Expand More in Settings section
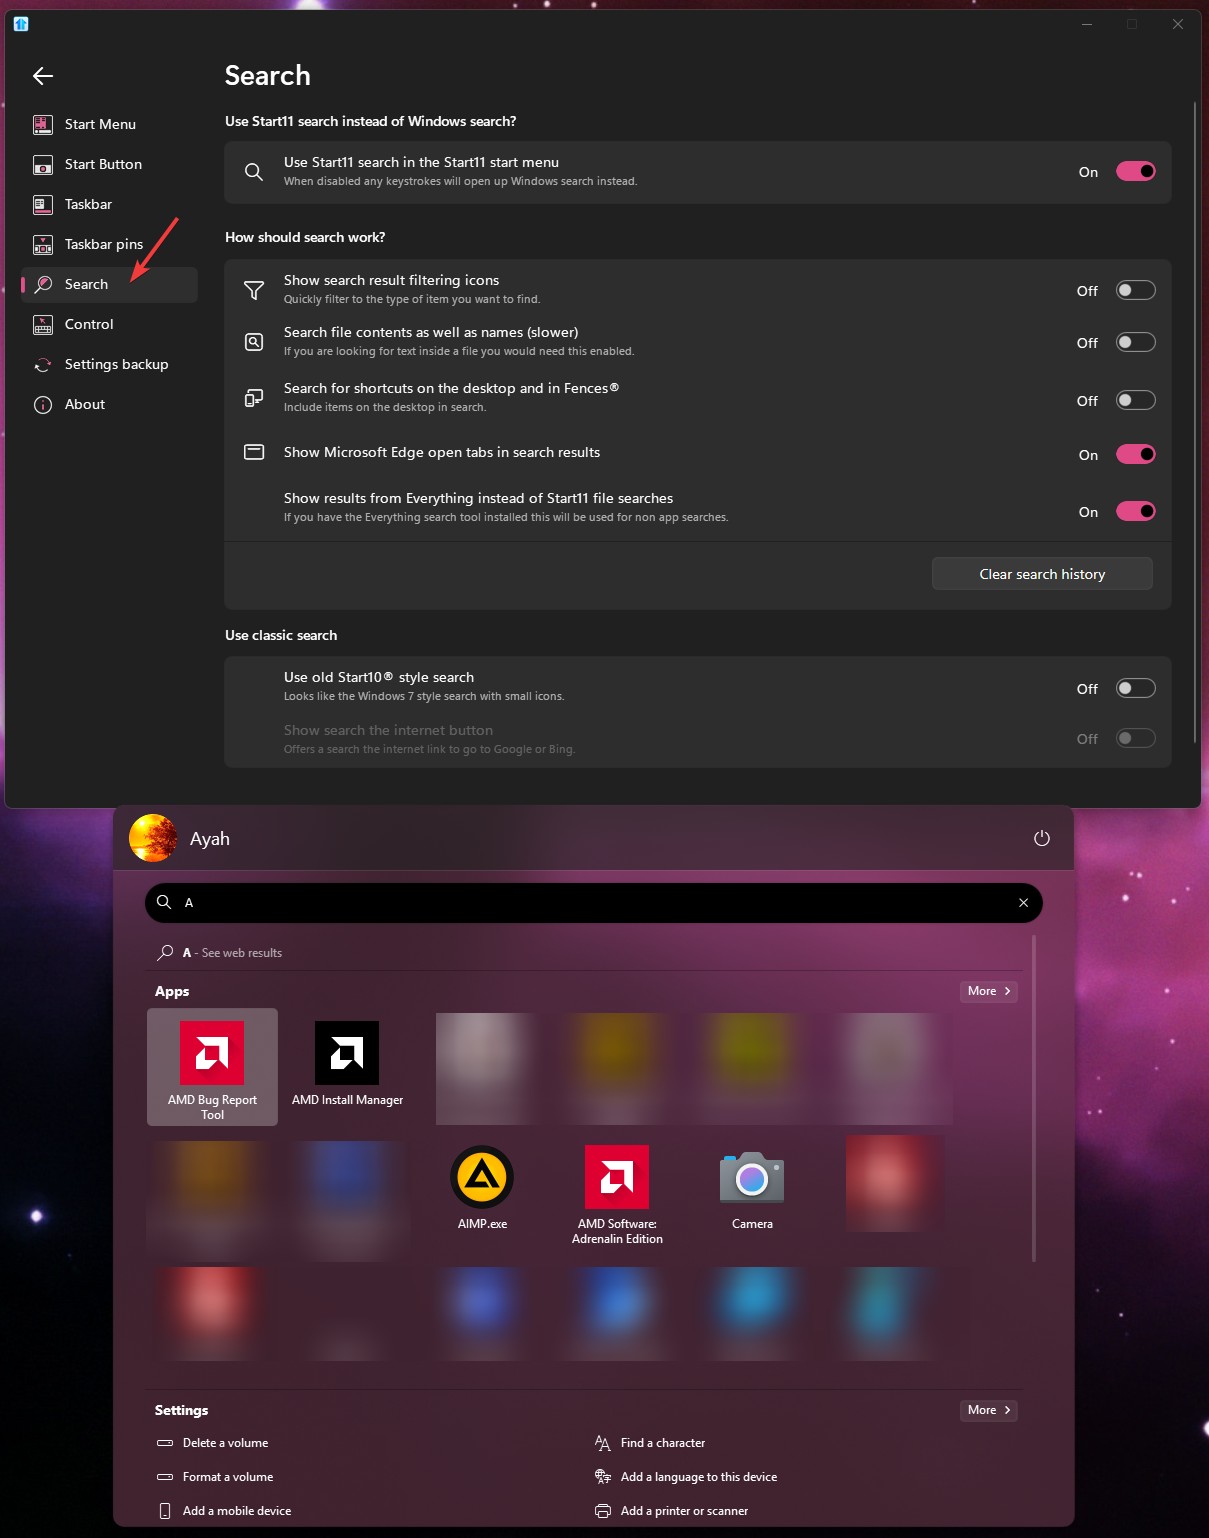The height and width of the screenshot is (1538, 1209). pos(988,1410)
